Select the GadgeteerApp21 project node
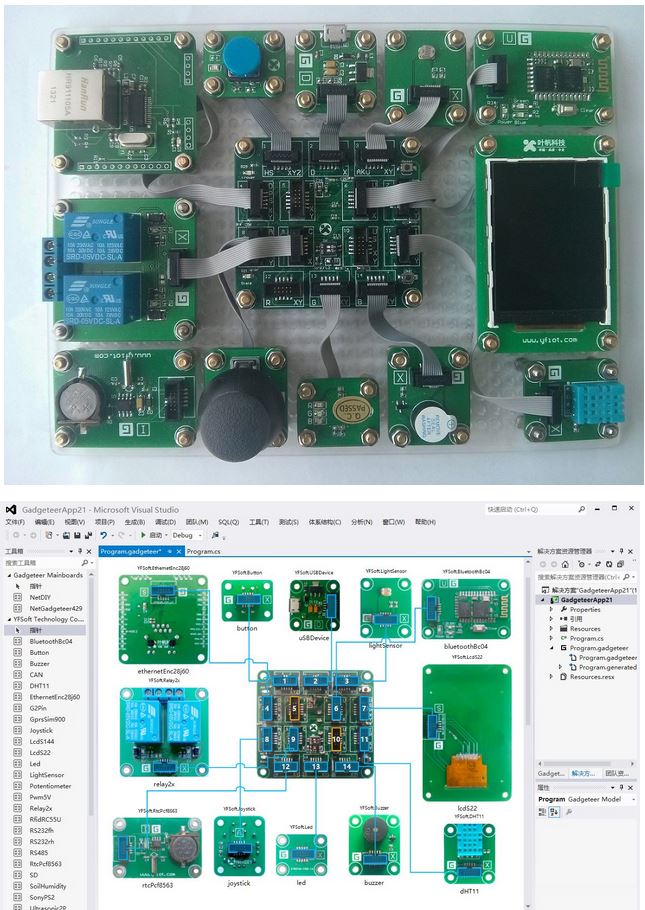 (x=586, y=600)
